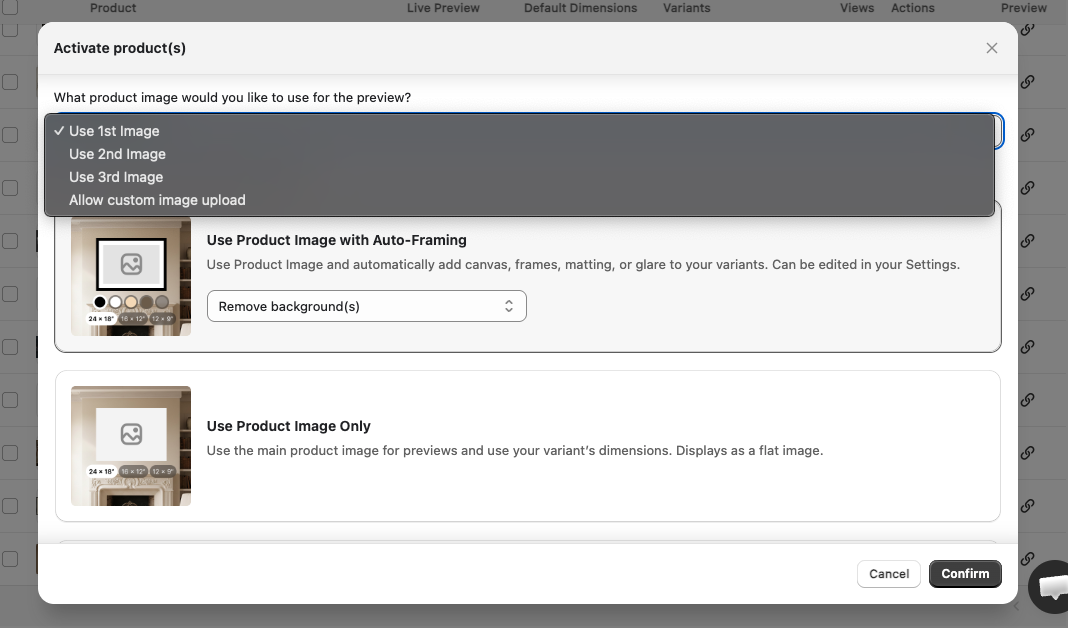The height and width of the screenshot is (628, 1068).
Task: Click the Default Dimensions column header
Action: click(x=580, y=8)
